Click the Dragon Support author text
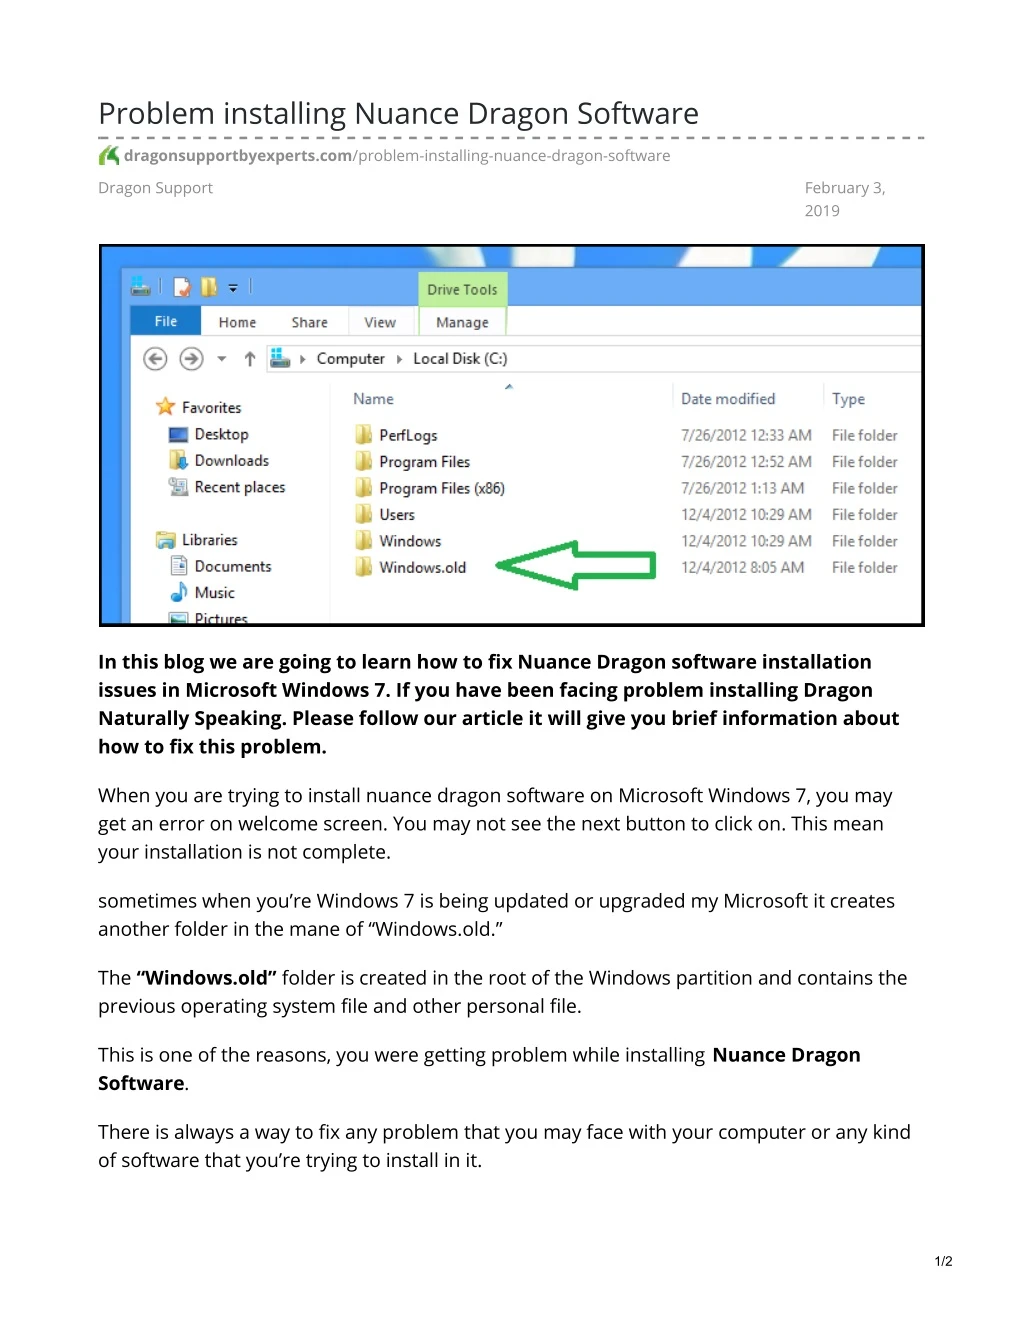 click(155, 187)
